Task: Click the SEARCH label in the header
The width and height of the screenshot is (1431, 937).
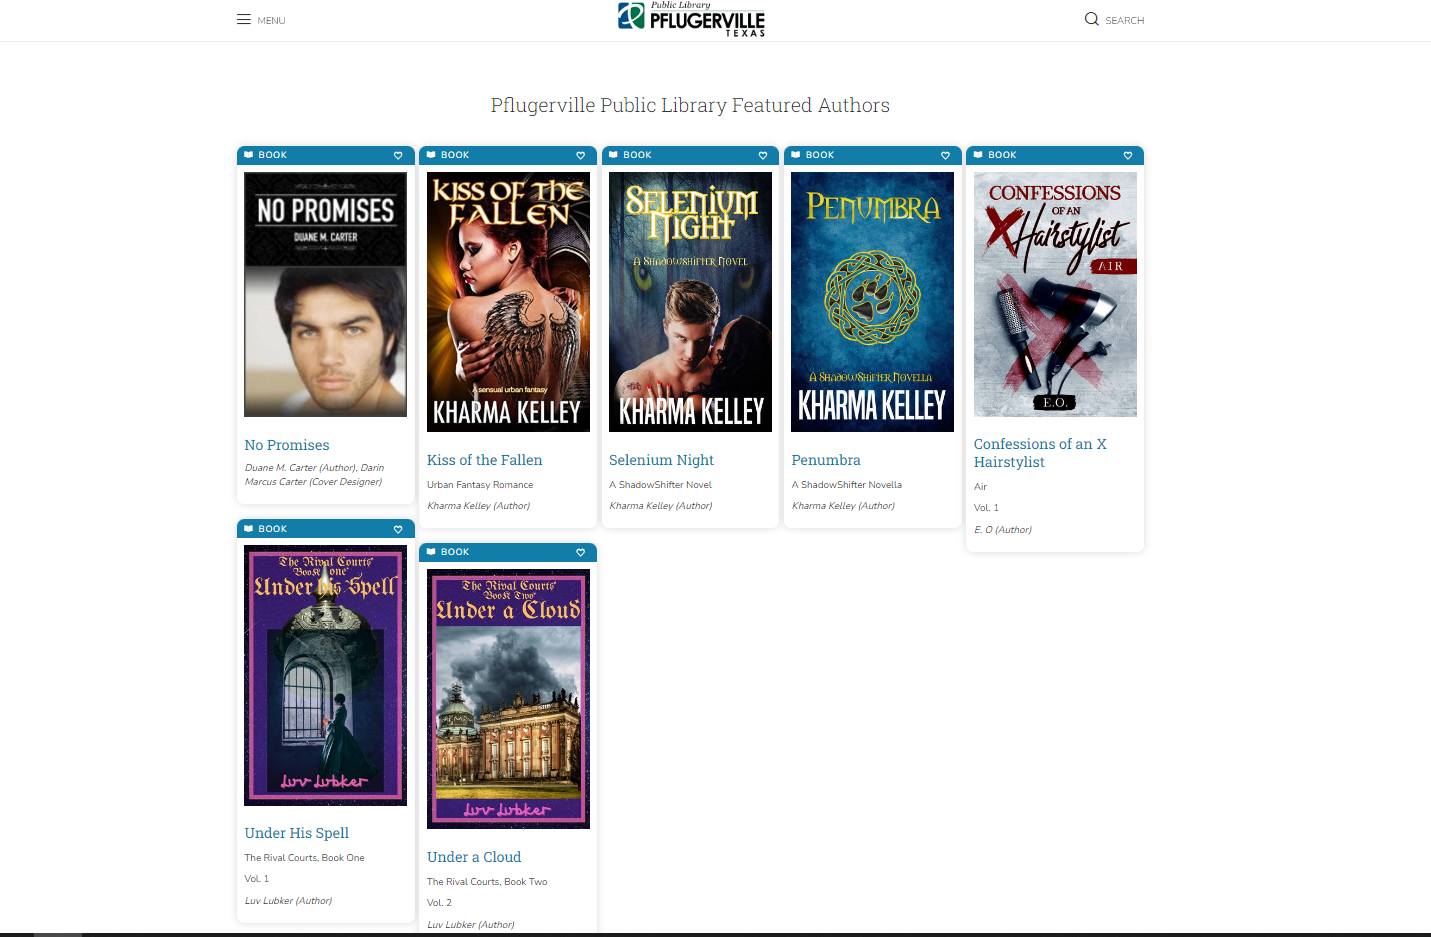Action: tap(1124, 20)
